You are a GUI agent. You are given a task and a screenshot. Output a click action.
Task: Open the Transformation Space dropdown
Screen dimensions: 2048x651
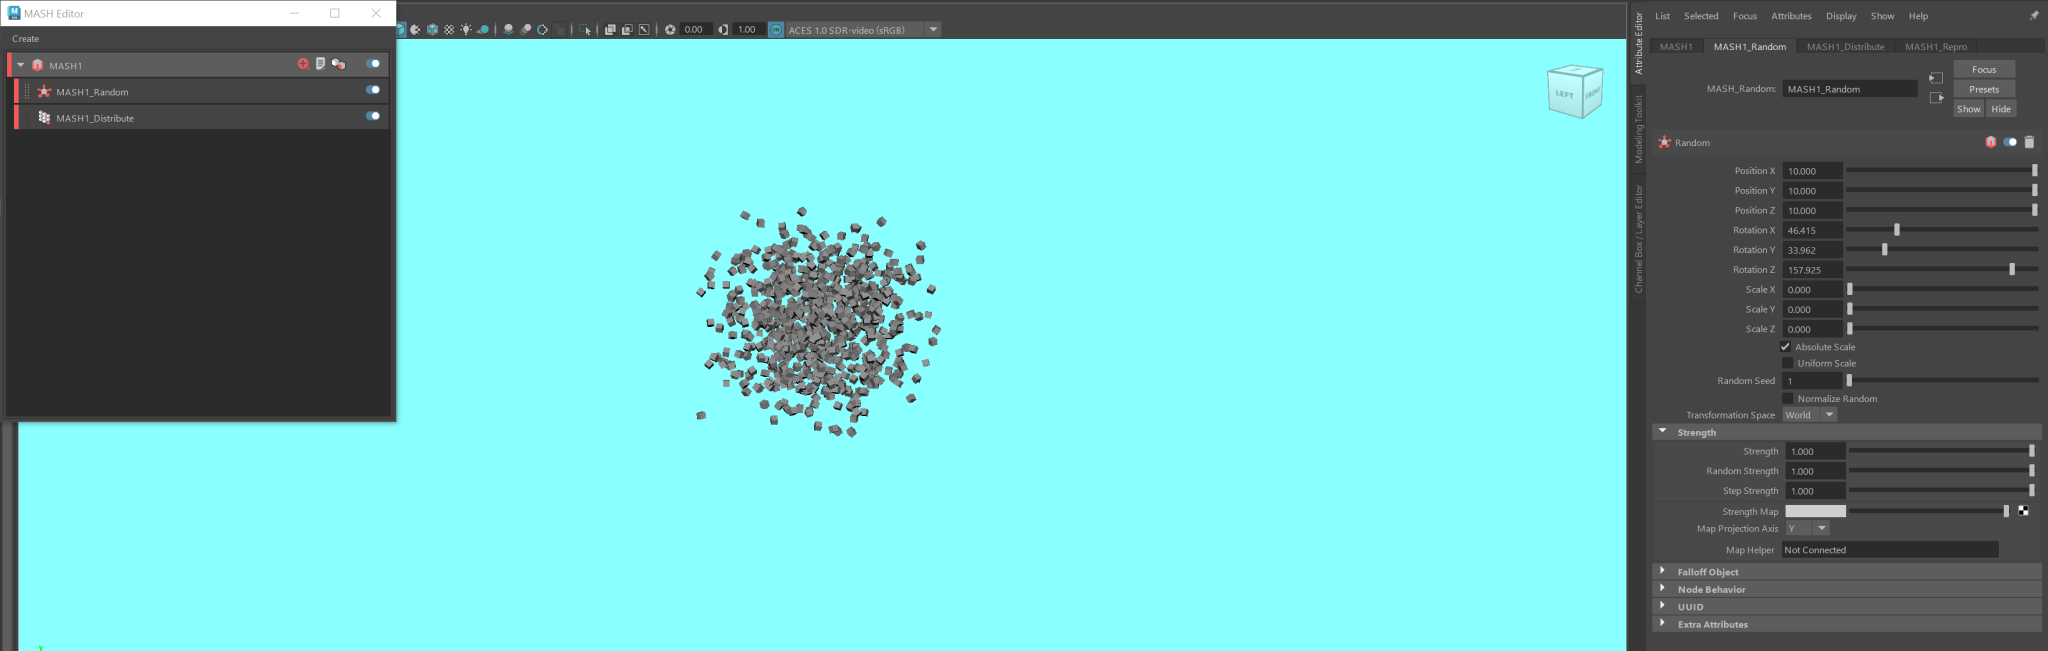coord(1809,415)
